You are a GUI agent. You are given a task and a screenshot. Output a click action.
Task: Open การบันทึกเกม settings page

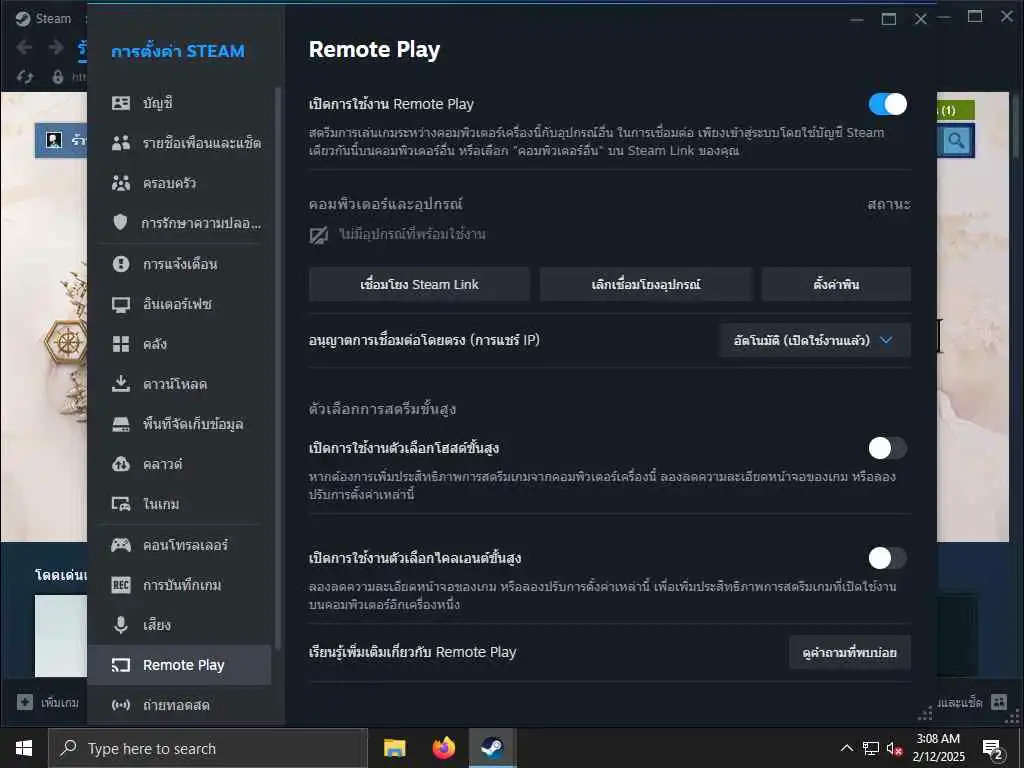[x=179, y=584]
